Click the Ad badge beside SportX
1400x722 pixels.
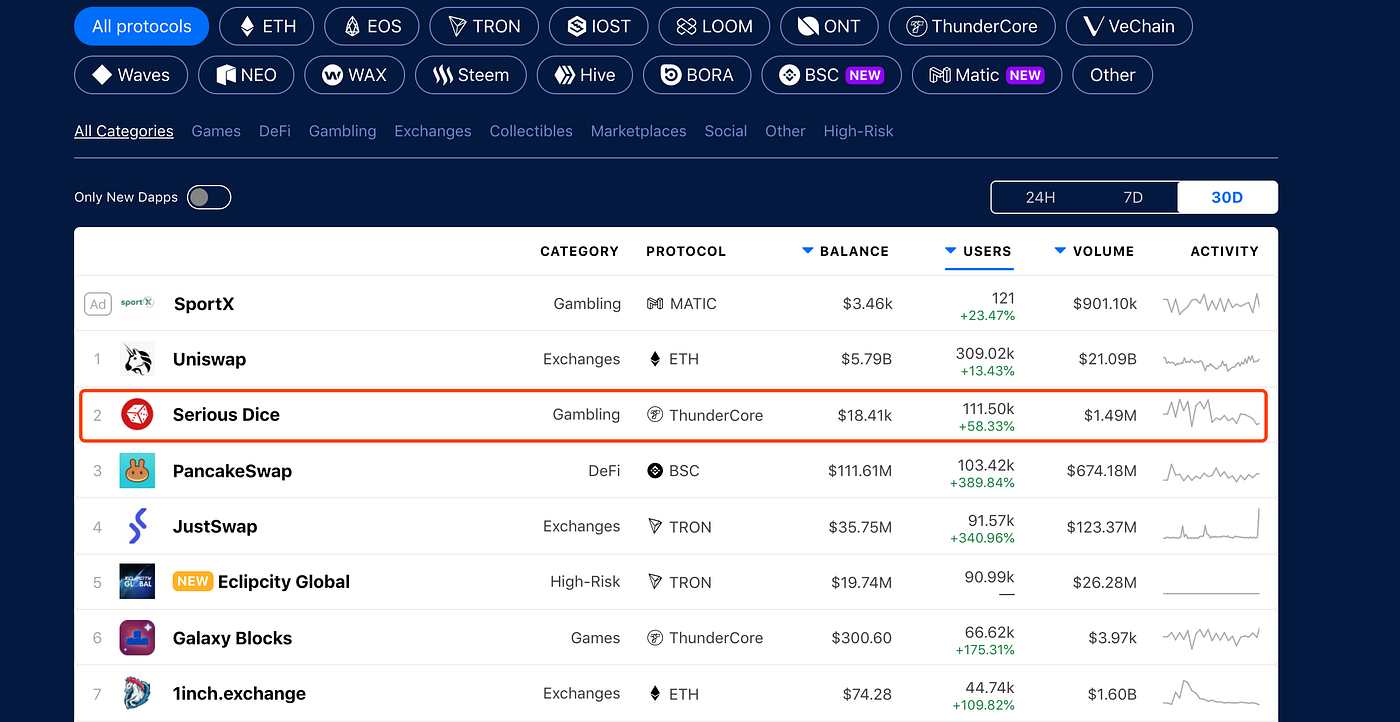pos(97,304)
